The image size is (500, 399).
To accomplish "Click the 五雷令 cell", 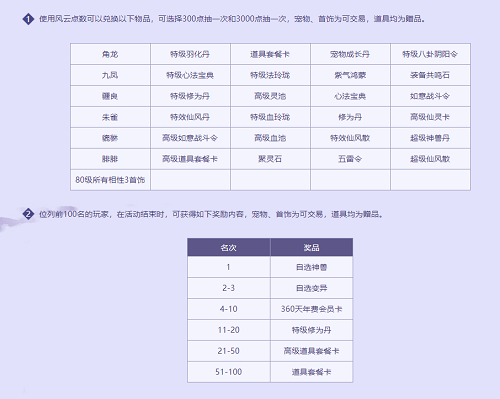I will click(350, 159).
